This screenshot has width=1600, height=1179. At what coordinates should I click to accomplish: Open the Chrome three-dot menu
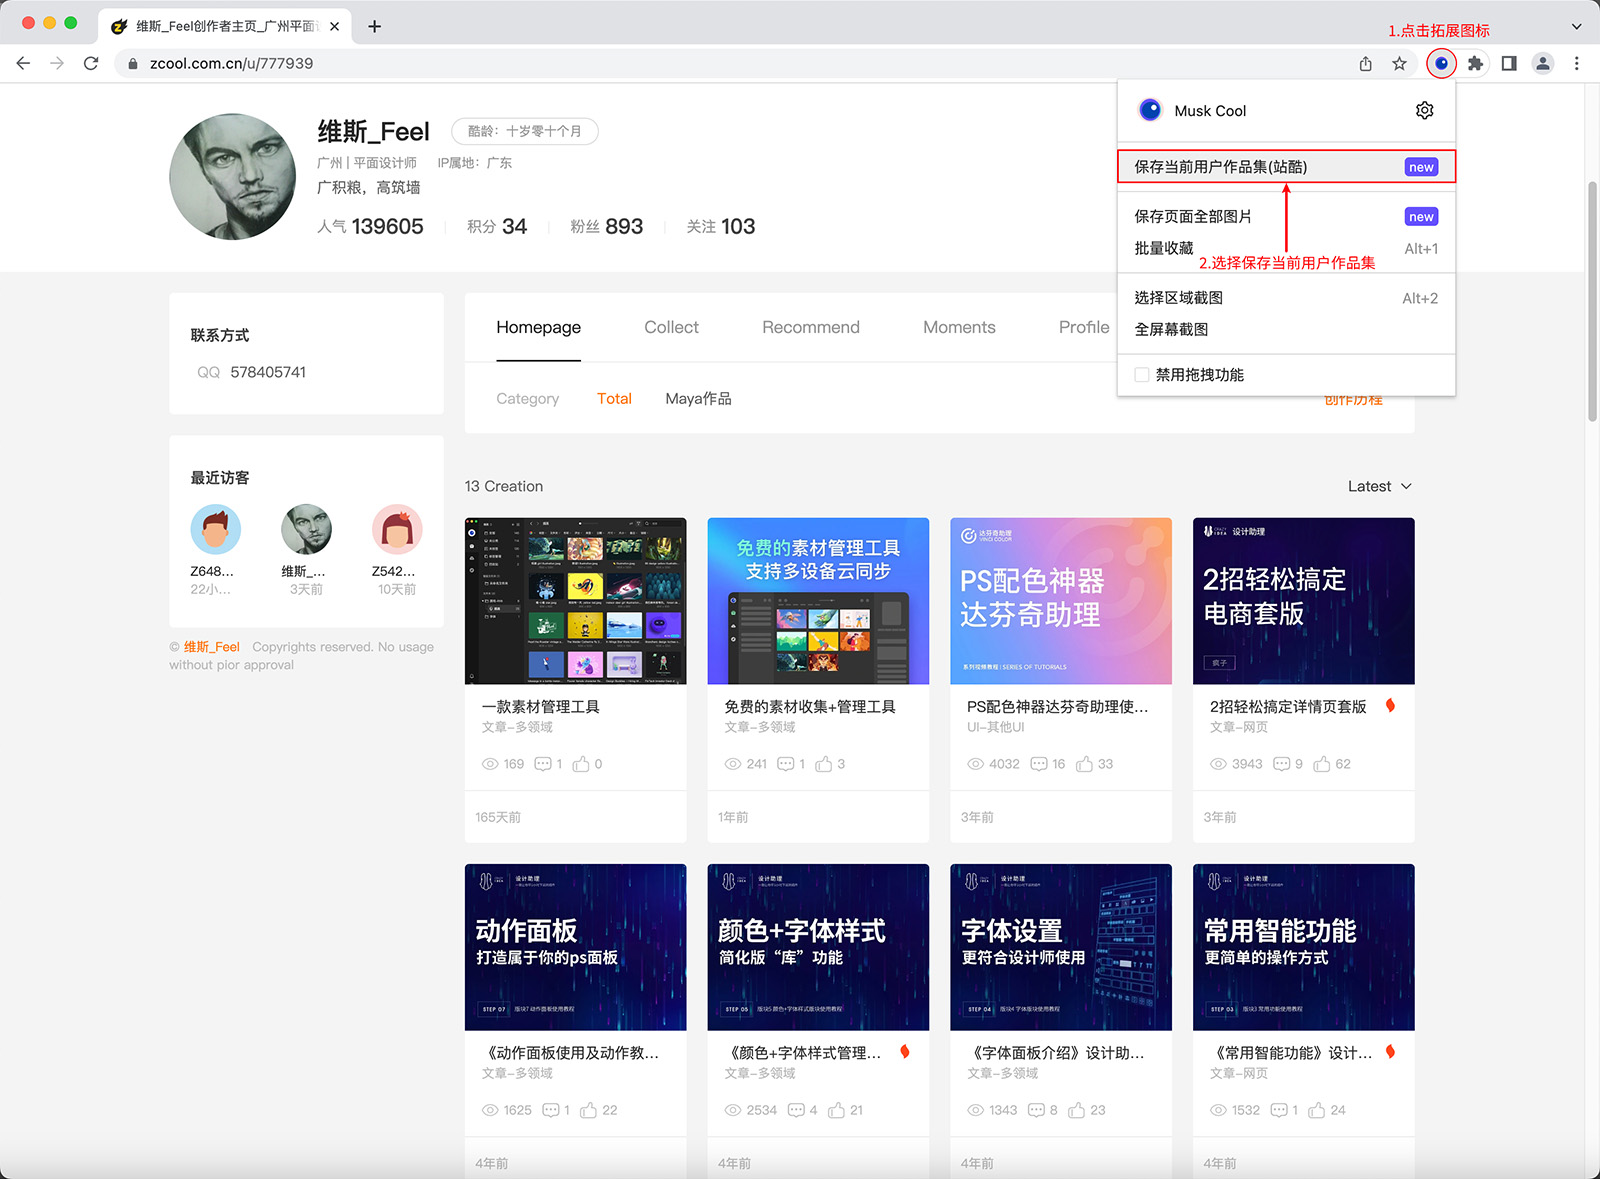tap(1577, 63)
